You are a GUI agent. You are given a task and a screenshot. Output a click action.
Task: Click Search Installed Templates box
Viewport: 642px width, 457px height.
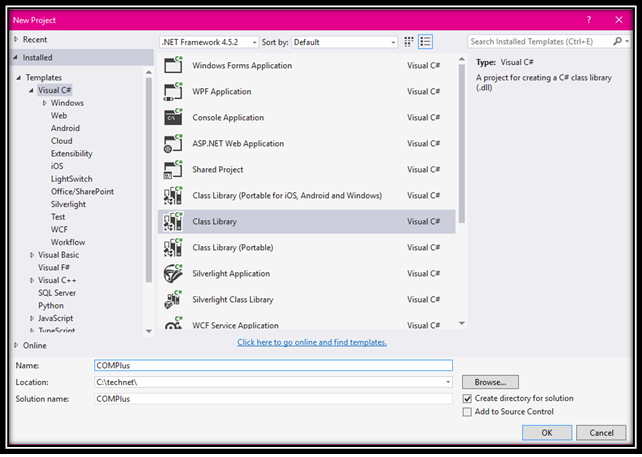point(540,41)
